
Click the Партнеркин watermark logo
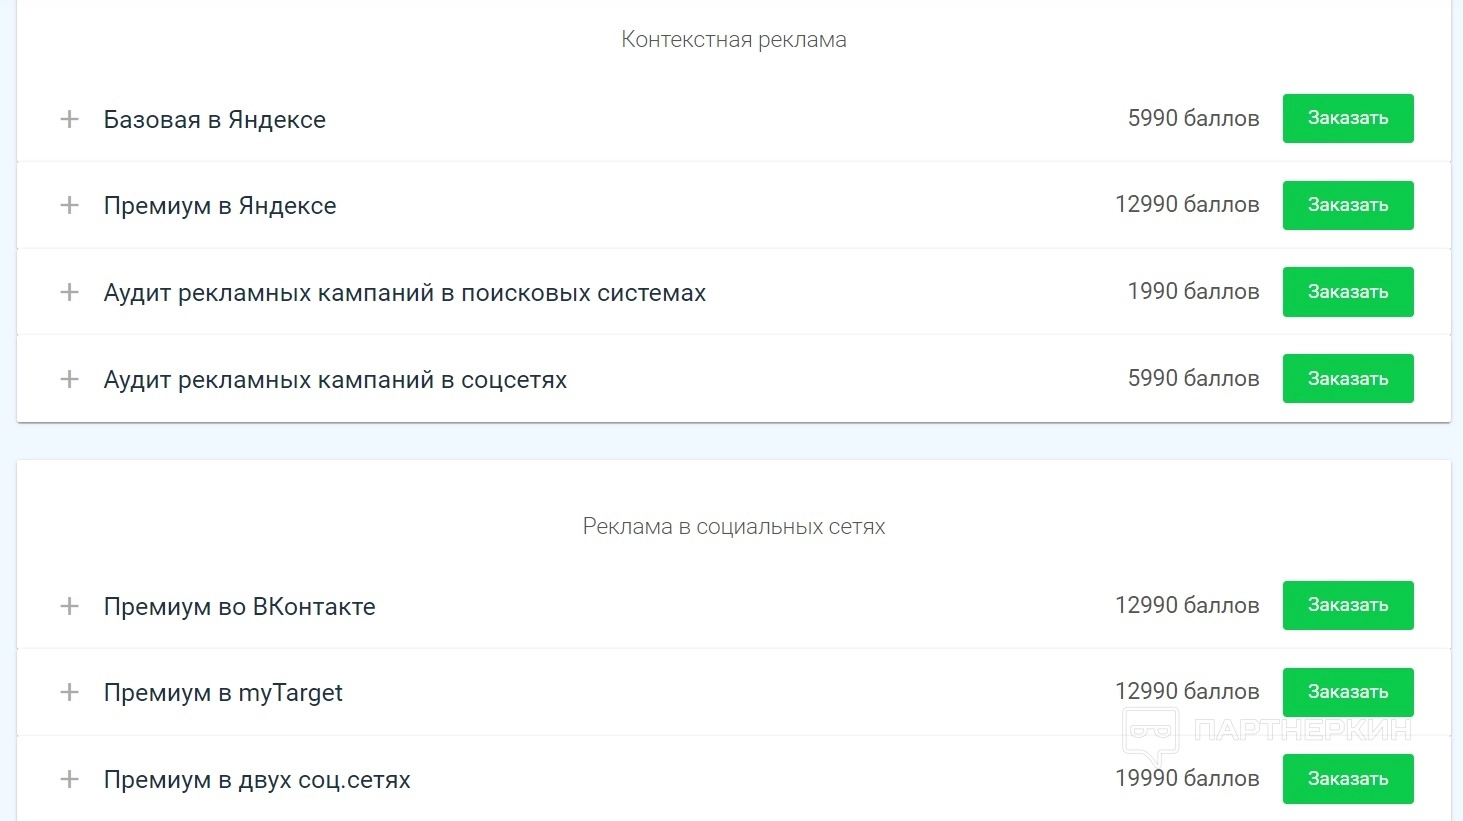[1267, 732]
